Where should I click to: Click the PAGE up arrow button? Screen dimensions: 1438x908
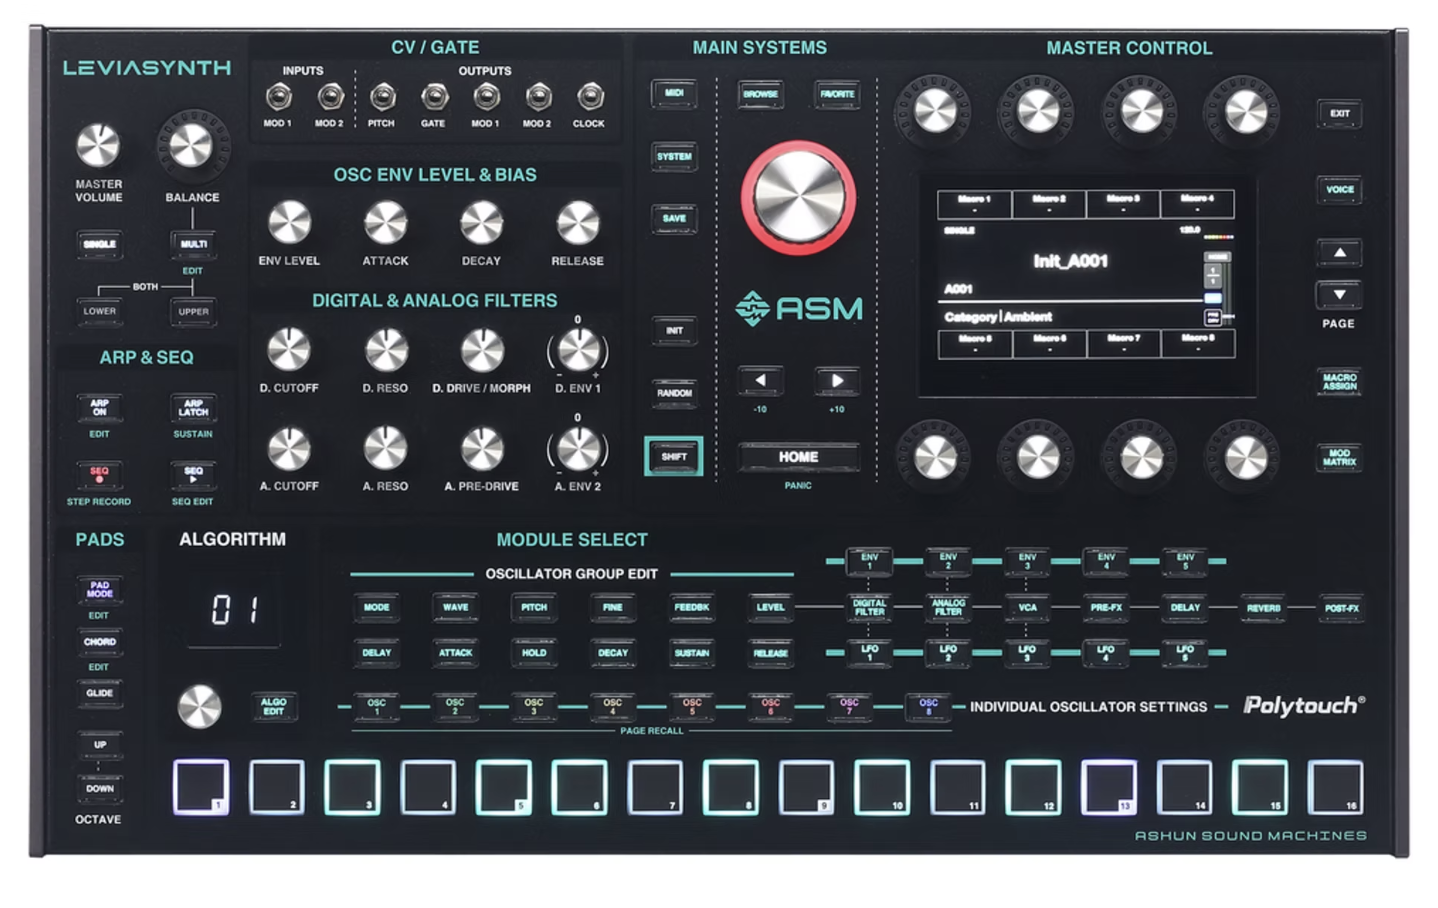tap(1339, 252)
